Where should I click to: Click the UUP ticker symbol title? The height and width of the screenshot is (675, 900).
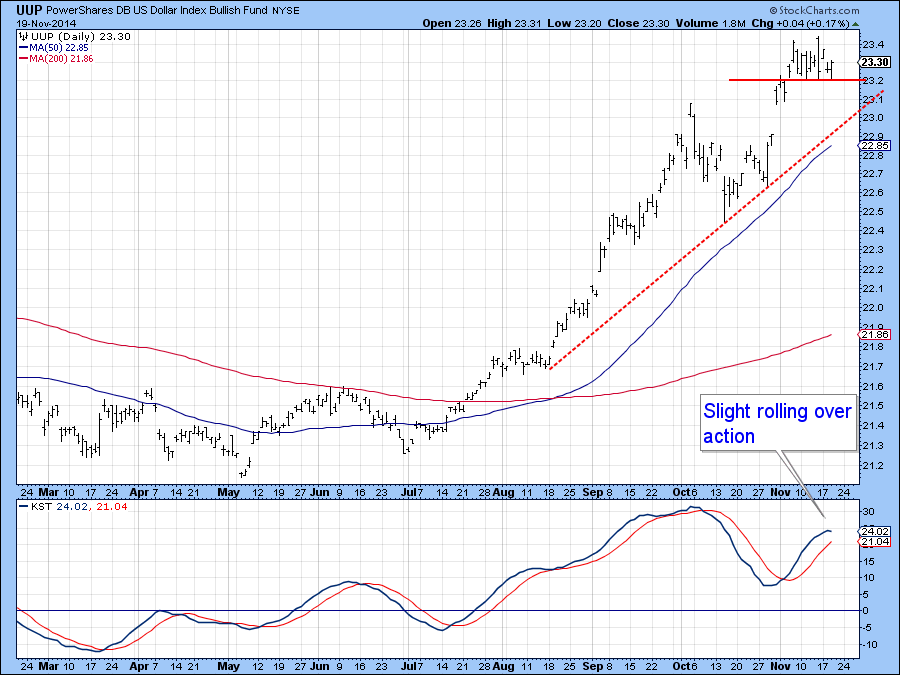click(29, 10)
